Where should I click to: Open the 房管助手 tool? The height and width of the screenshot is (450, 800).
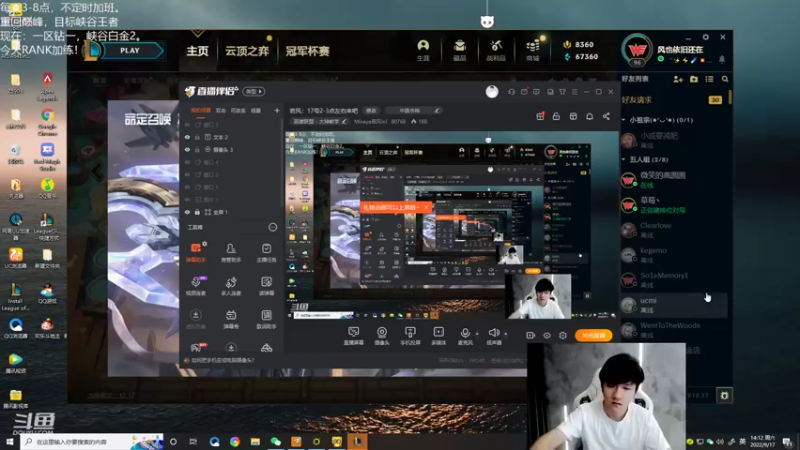231,252
